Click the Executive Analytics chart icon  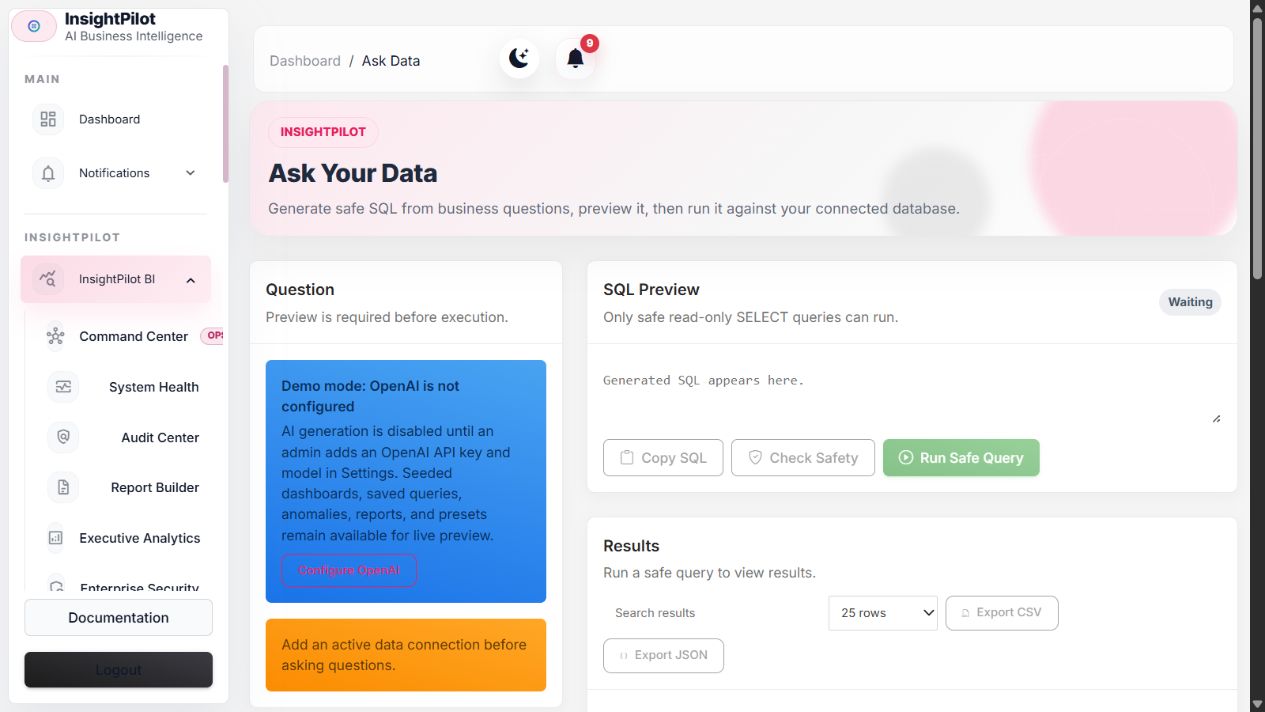(x=55, y=538)
